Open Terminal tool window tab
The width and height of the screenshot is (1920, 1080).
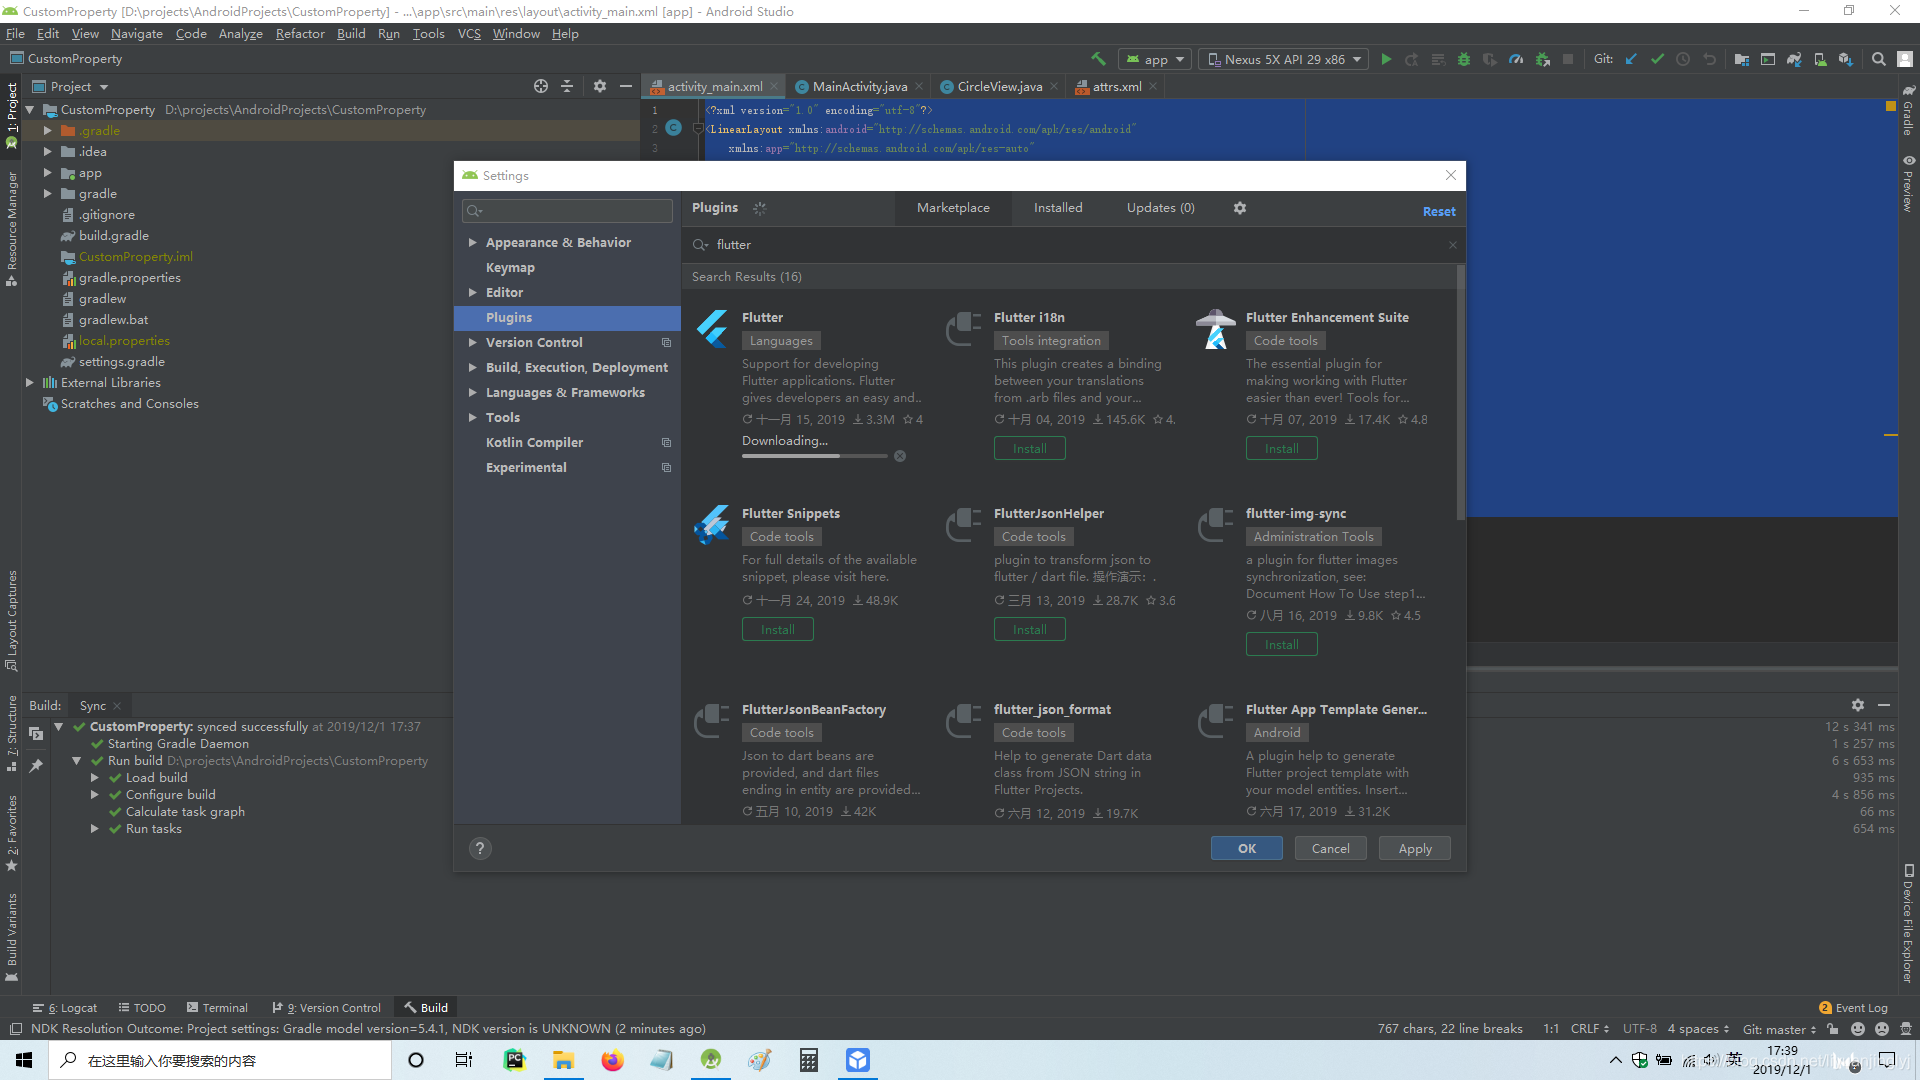216,1008
